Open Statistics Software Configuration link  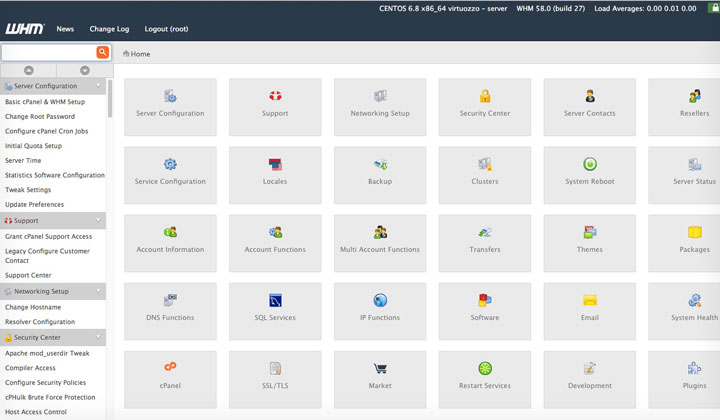pos(55,175)
